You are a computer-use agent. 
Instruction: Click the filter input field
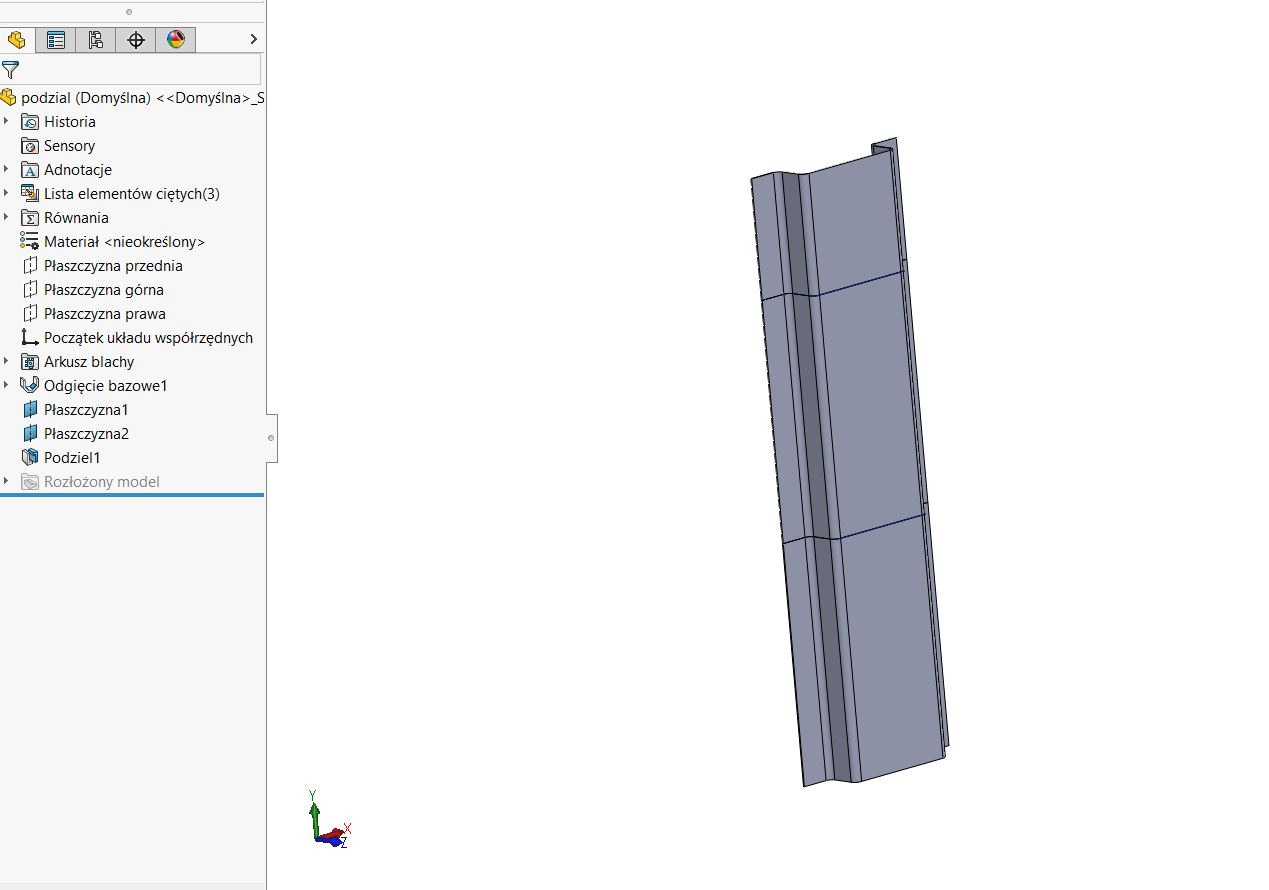141,69
